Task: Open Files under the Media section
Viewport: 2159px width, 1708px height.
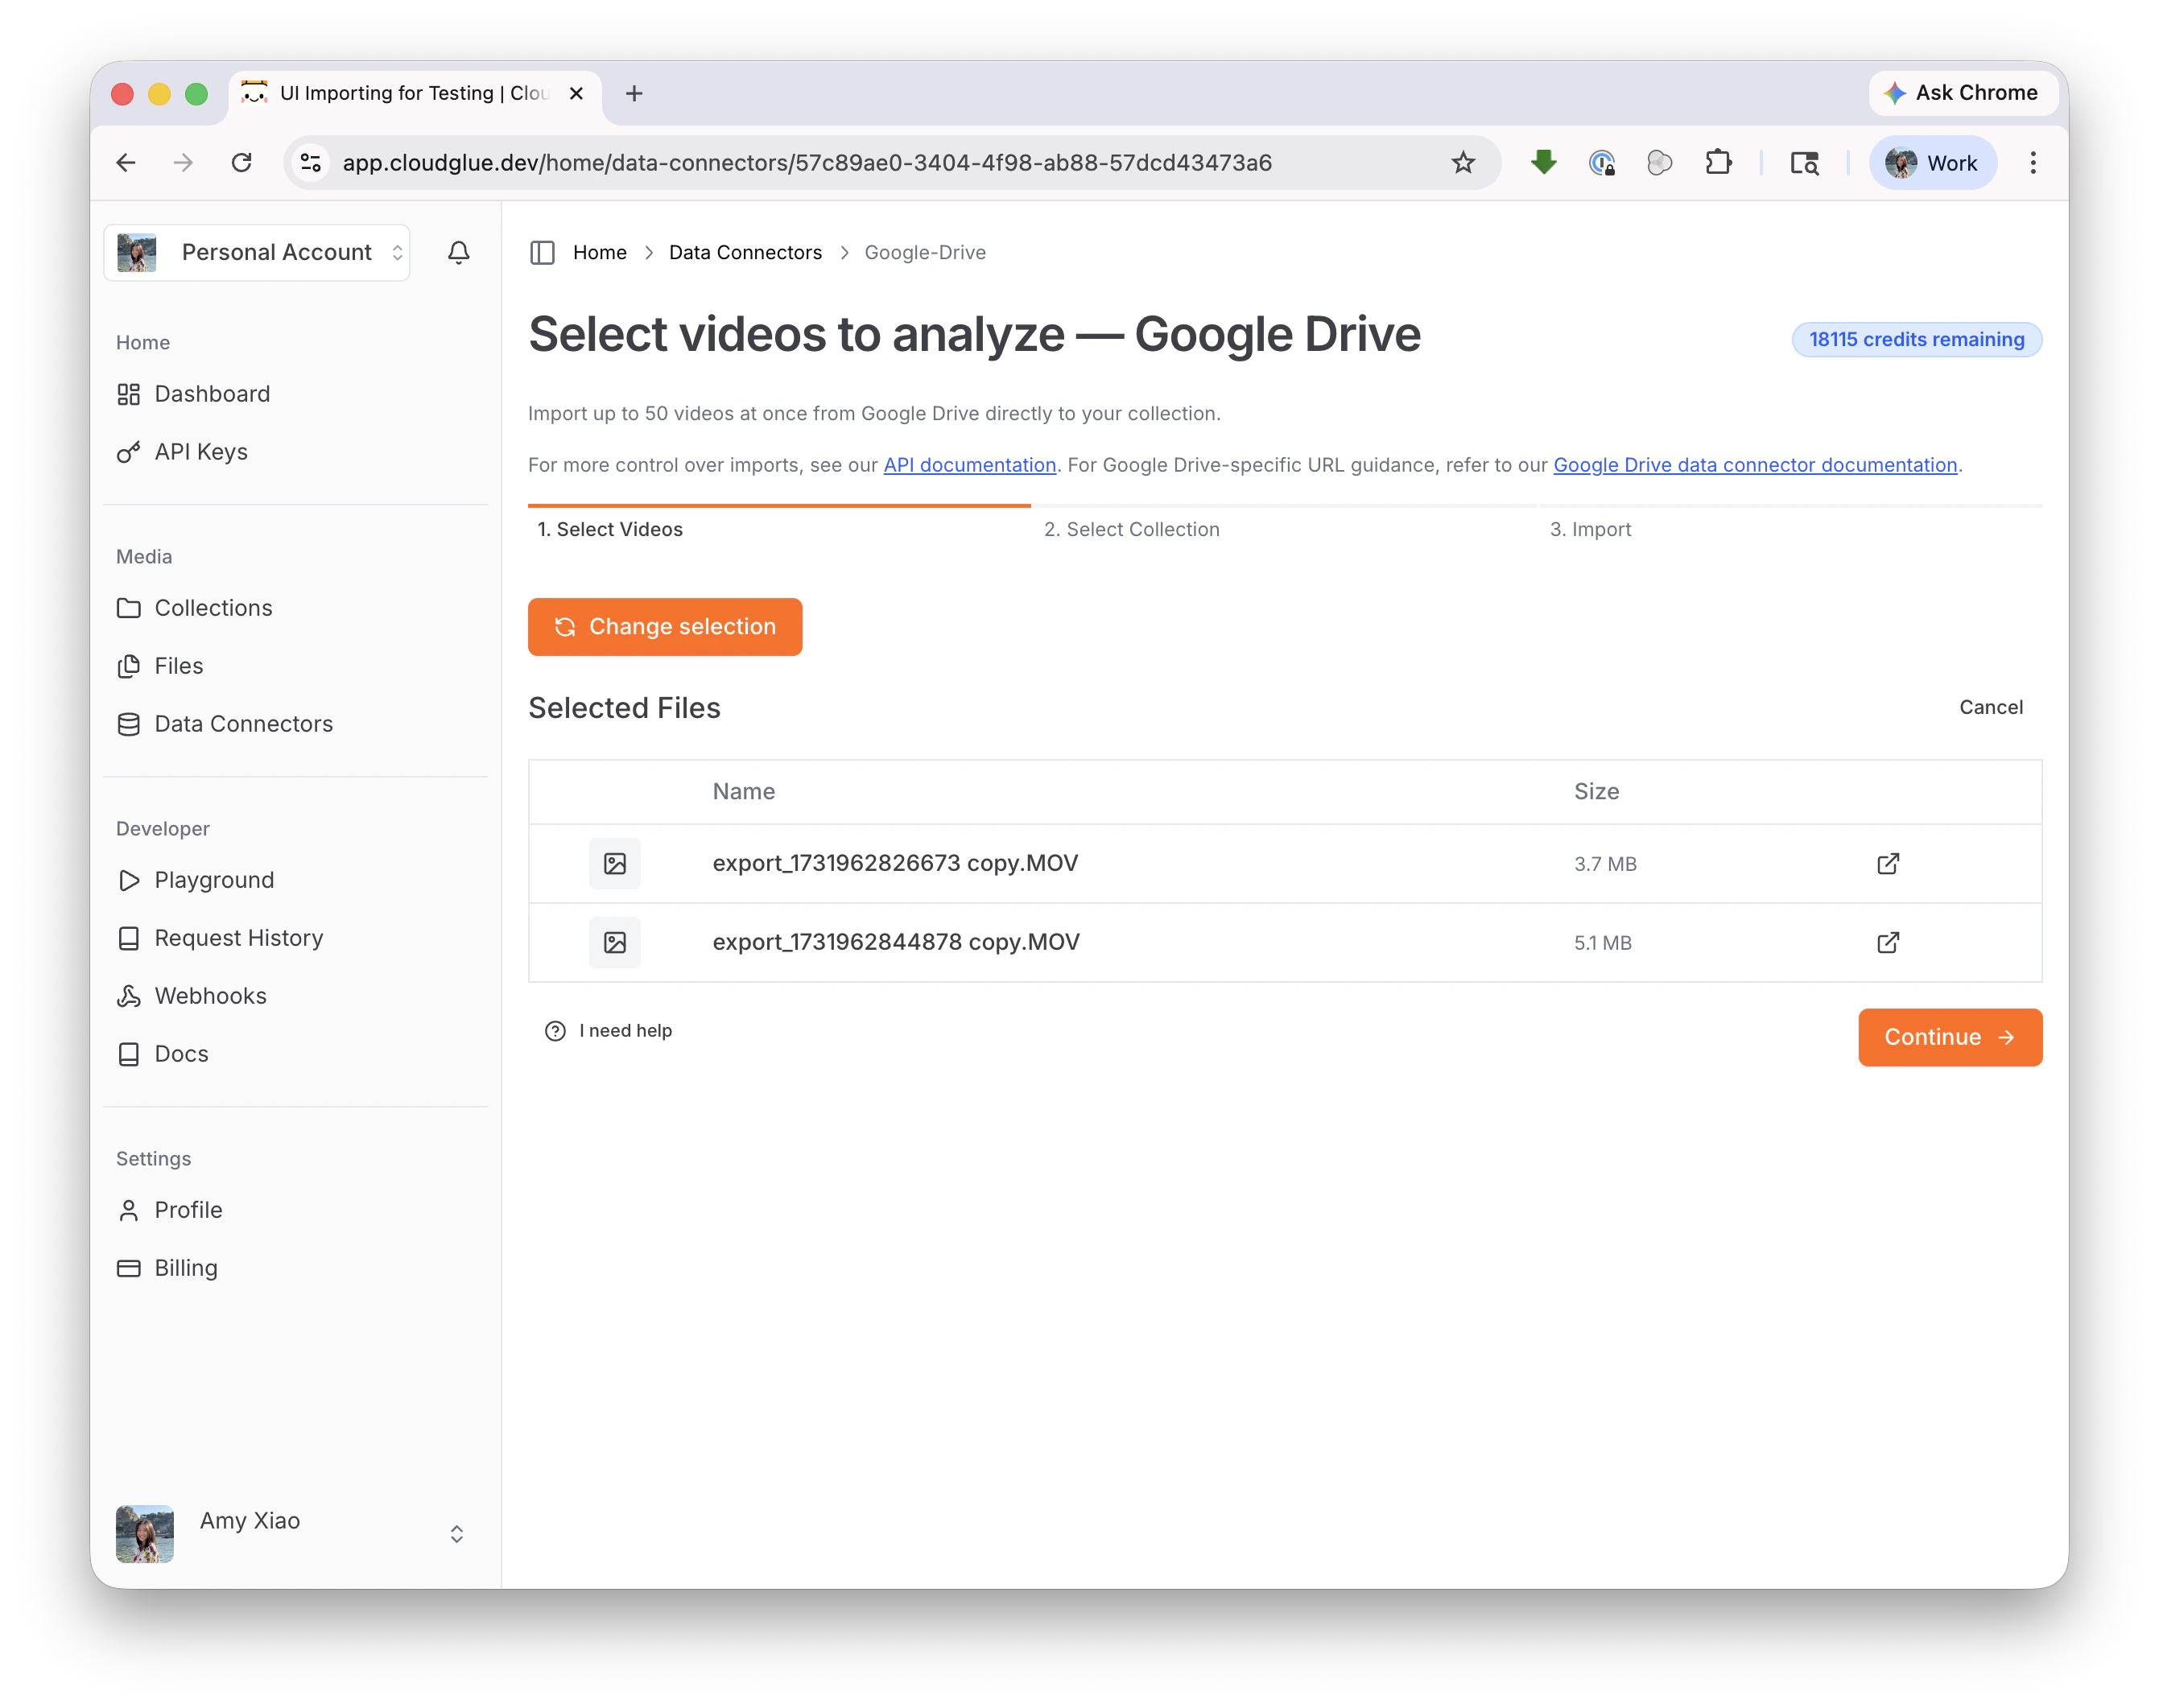Action: (178, 666)
